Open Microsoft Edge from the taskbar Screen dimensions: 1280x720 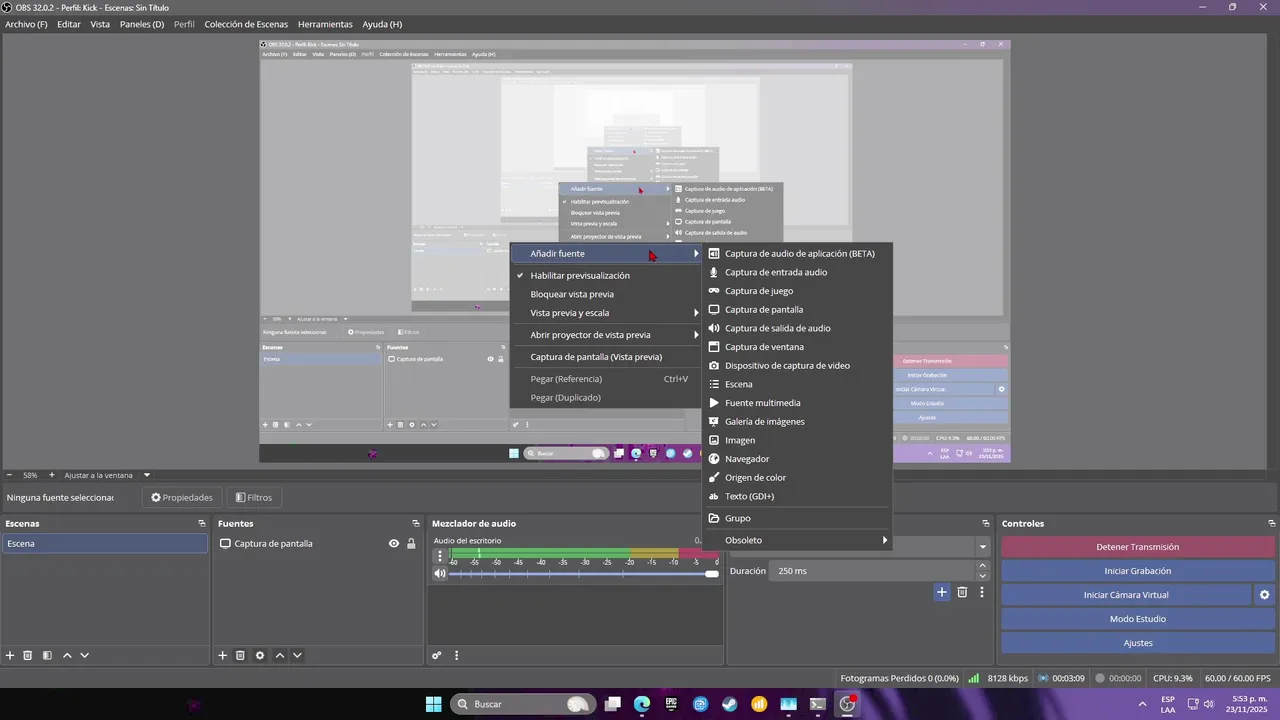642,704
